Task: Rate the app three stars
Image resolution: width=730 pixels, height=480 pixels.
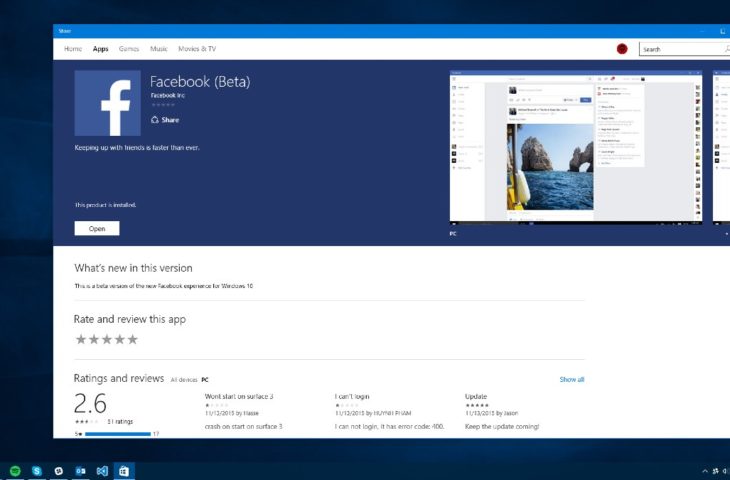Action: pyautogui.click(x=107, y=339)
